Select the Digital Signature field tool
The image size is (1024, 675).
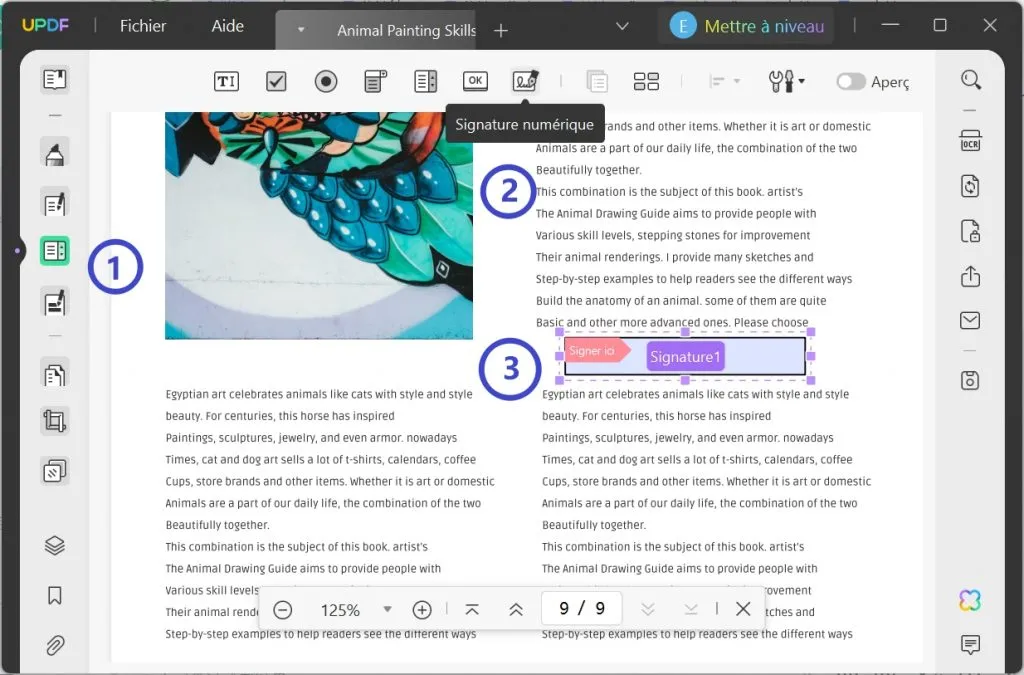[x=525, y=81]
